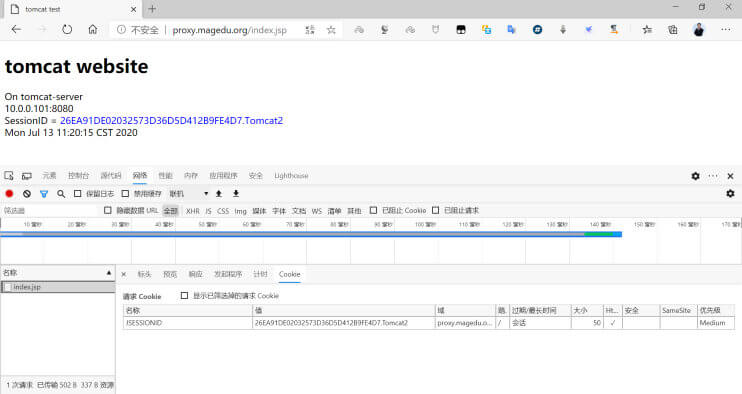
Task: Switch to the 性能 DevTools tab
Action: pyautogui.click(x=166, y=176)
